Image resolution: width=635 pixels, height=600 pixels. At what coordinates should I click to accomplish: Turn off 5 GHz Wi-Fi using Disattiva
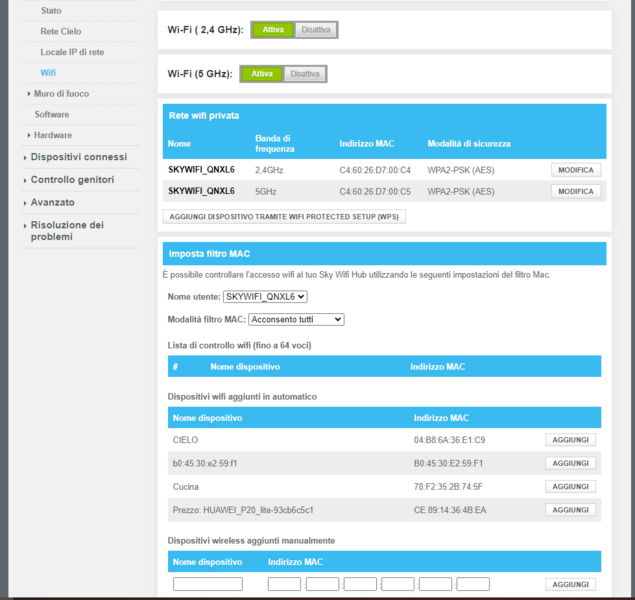tap(305, 74)
